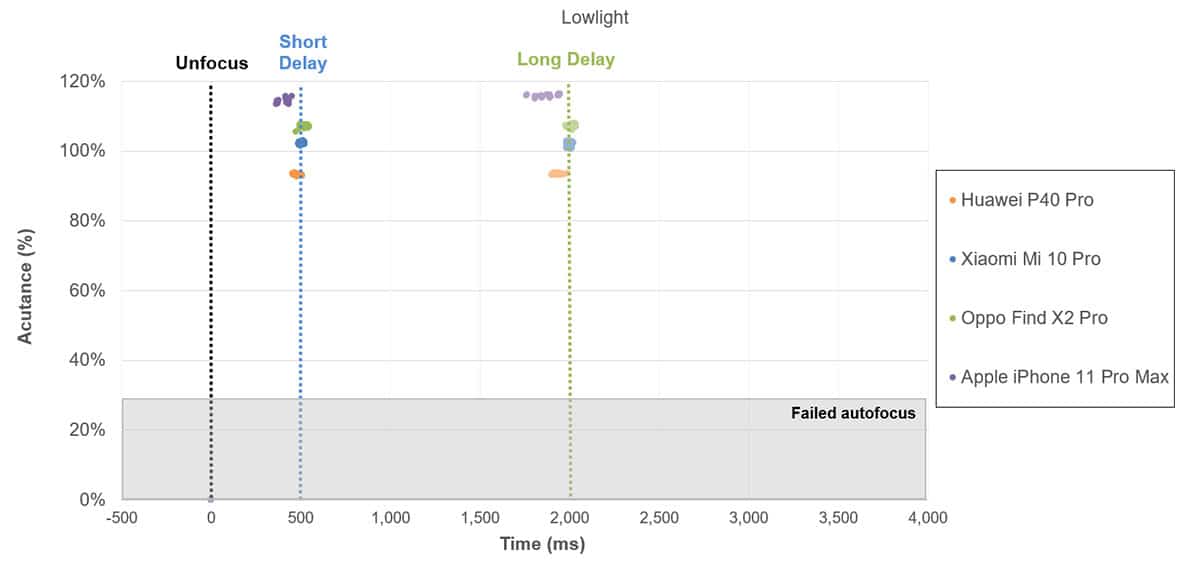The image size is (1200, 561).
Task: Click the purple data cluster near Short Delay
Action: tap(284, 100)
